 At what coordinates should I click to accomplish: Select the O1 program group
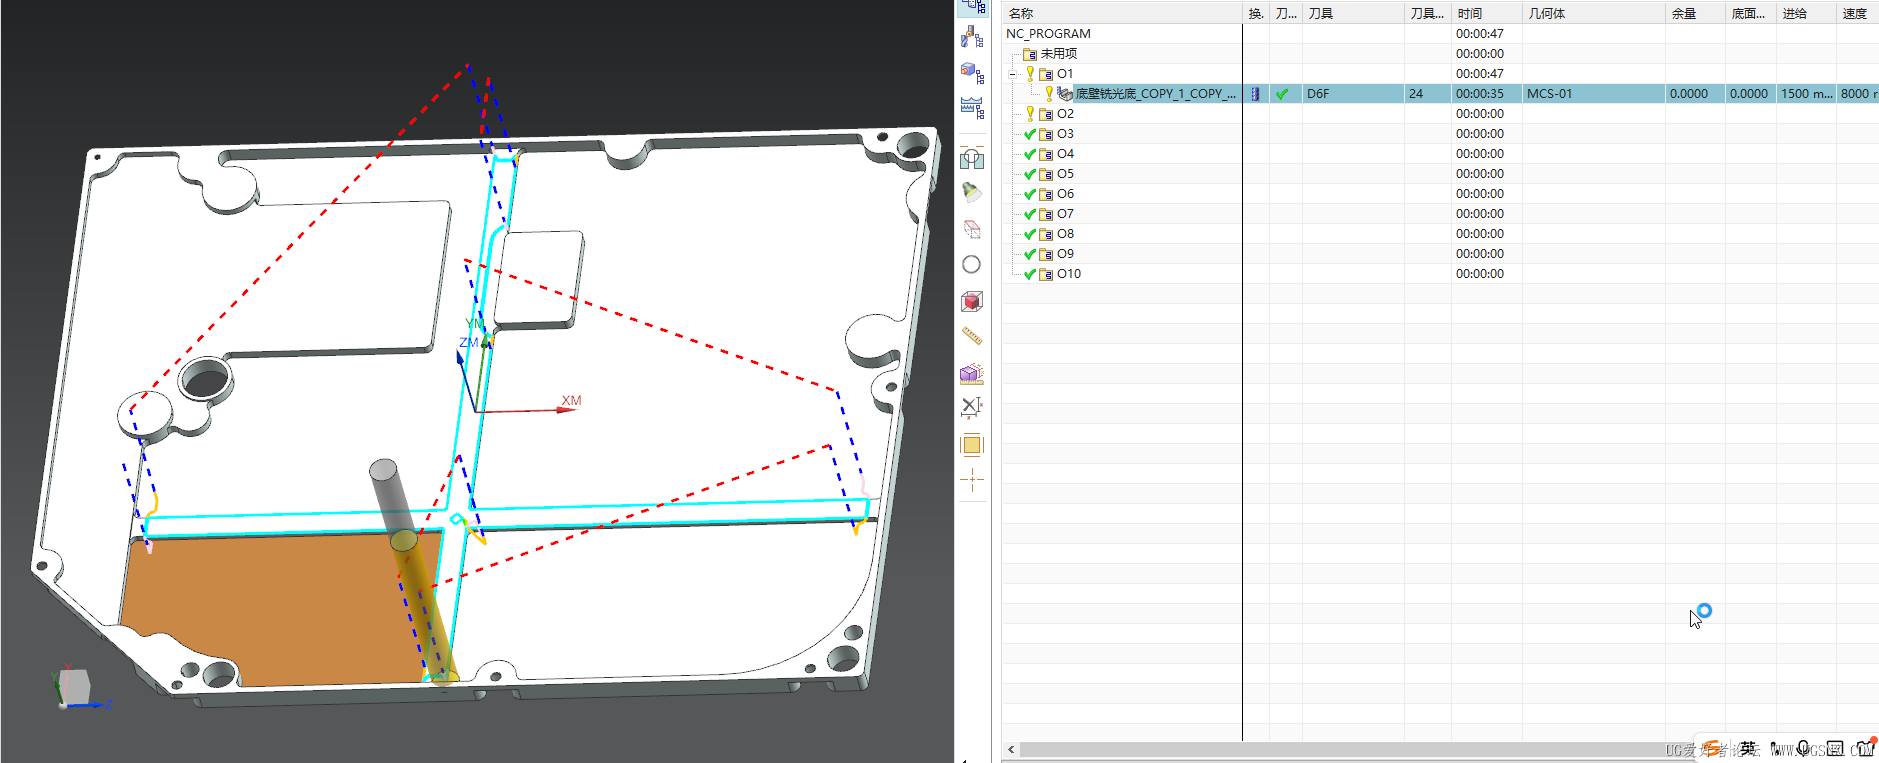click(x=1065, y=74)
